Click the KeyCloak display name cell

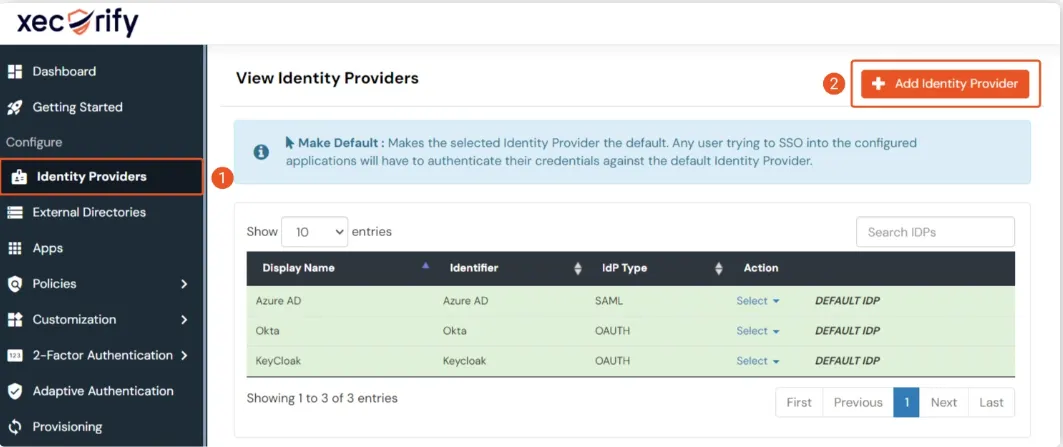pyautogui.click(x=278, y=361)
